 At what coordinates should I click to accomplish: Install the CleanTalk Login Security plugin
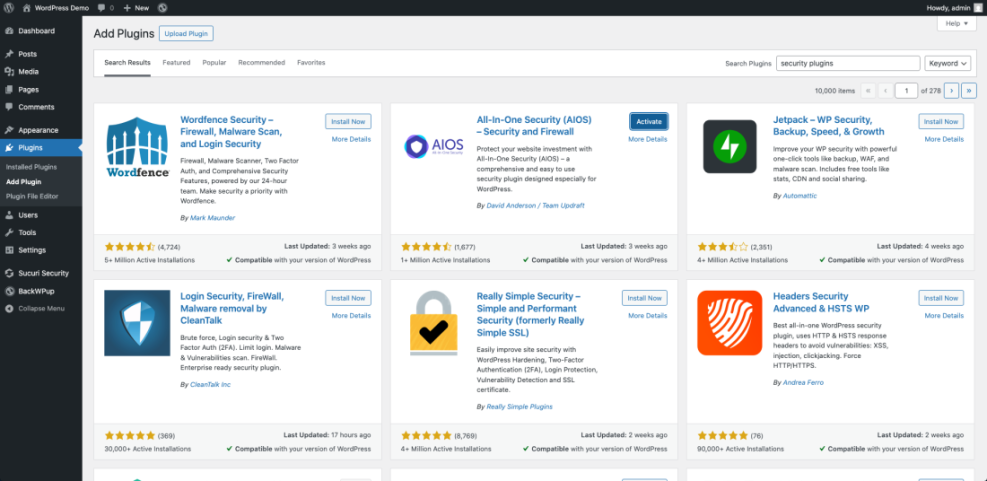coord(348,298)
